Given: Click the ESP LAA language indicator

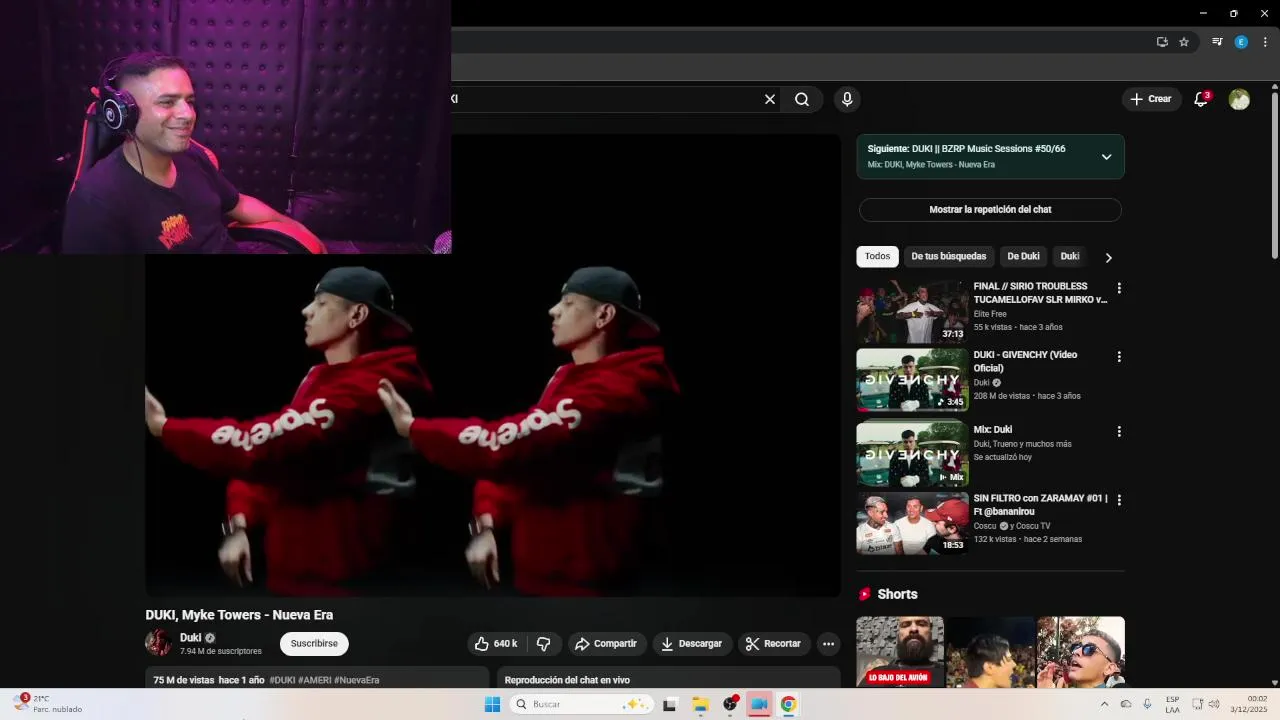Looking at the screenshot, I should 1172,704.
